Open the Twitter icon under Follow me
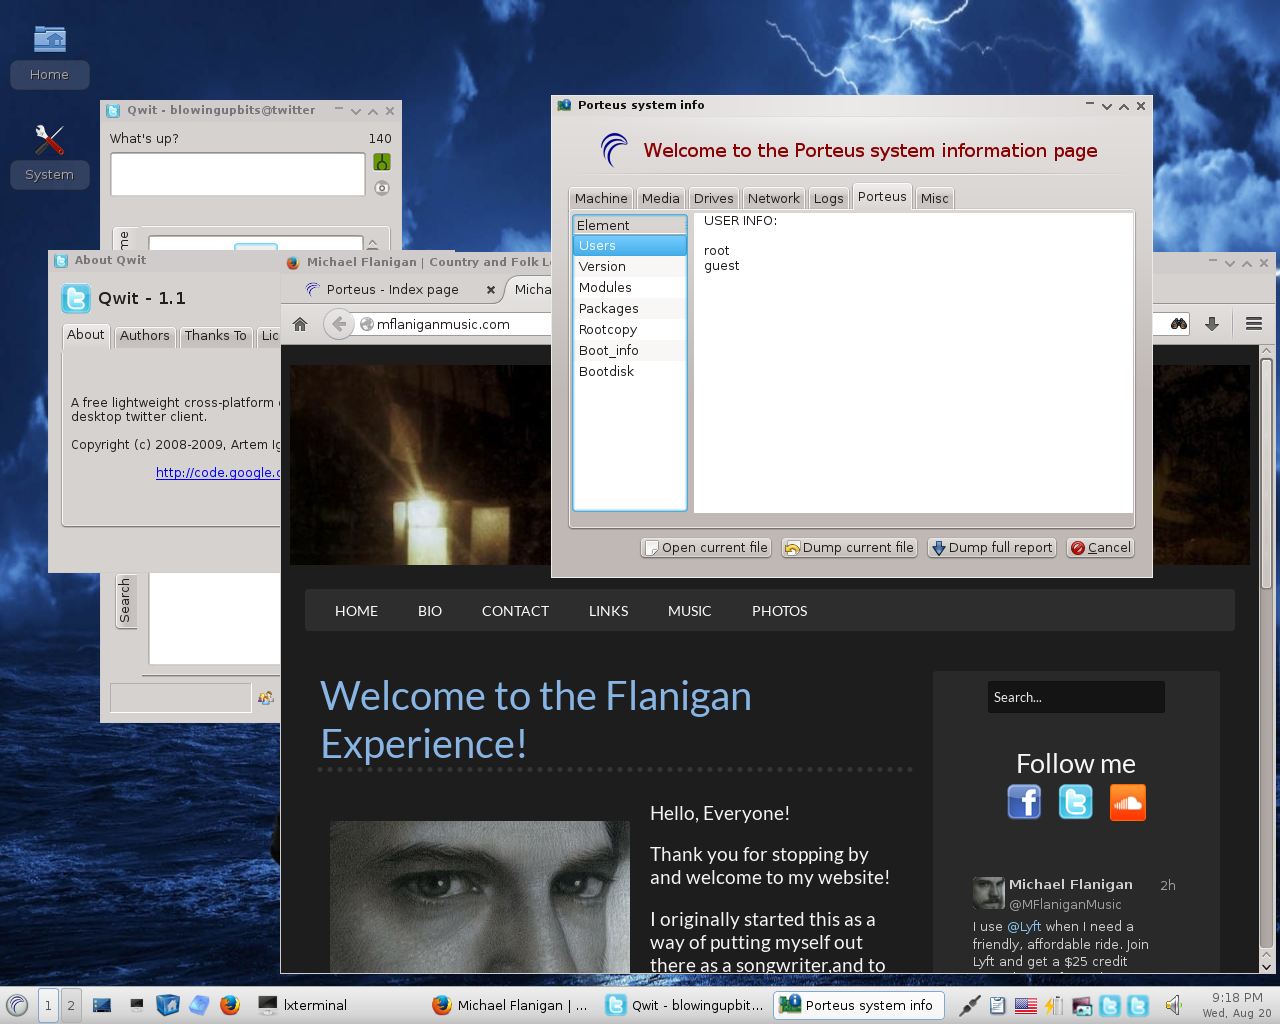The image size is (1280, 1024). tap(1076, 802)
